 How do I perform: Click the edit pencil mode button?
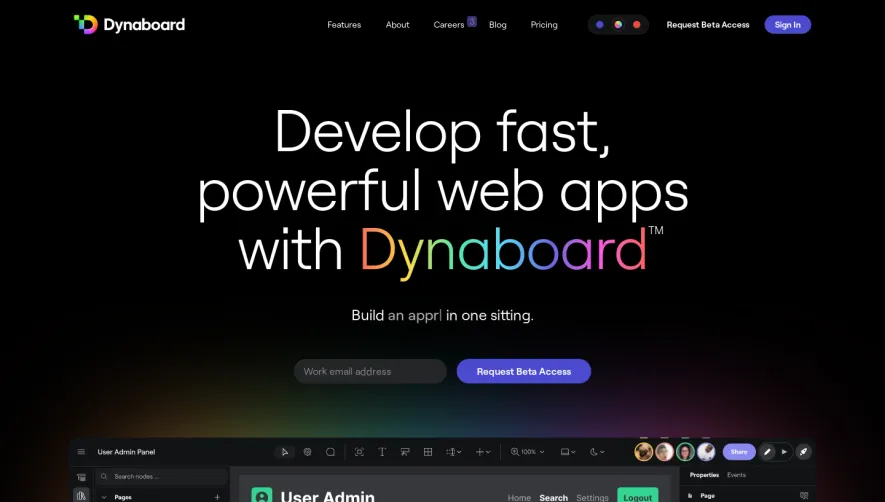[767, 452]
